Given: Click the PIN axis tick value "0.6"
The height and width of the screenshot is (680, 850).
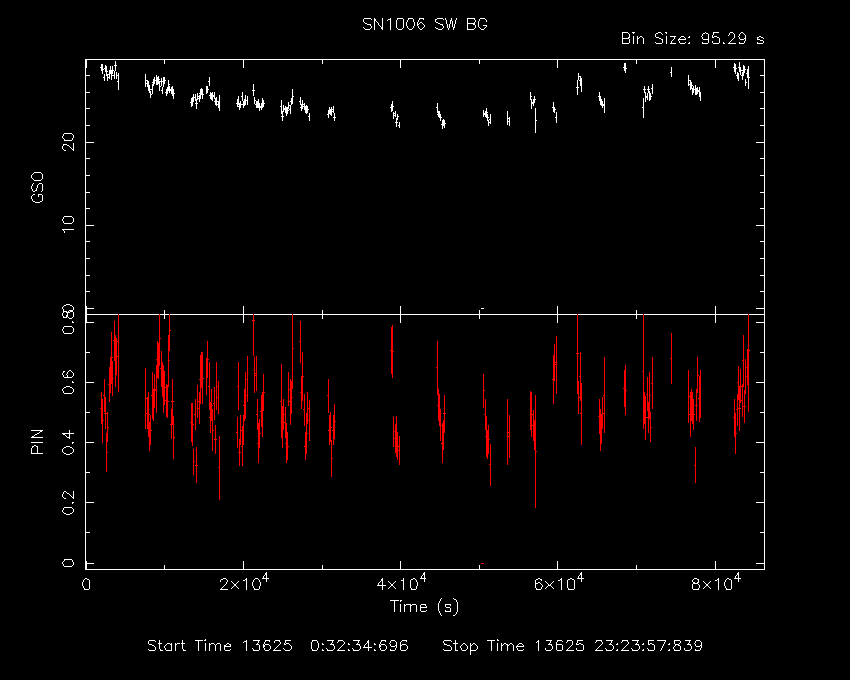Looking at the screenshot, I should tap(68, 382).
